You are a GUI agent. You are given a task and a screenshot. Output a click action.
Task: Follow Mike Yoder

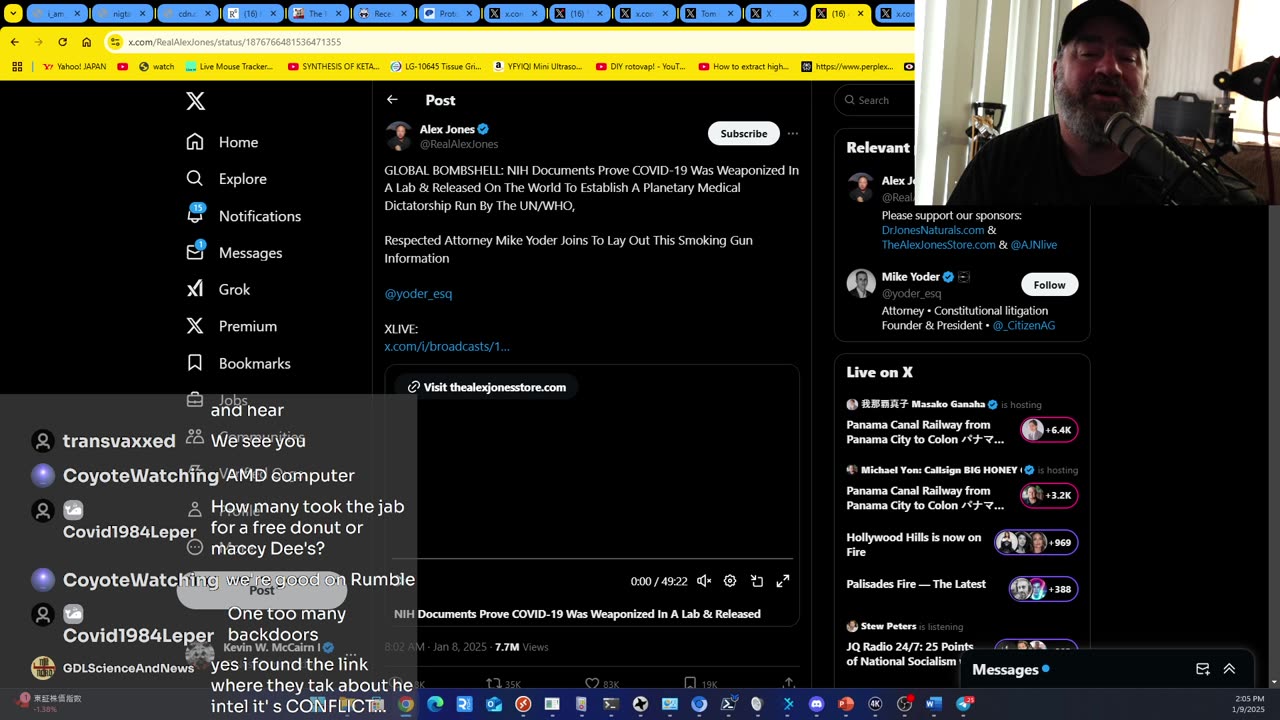point(1049,285)
